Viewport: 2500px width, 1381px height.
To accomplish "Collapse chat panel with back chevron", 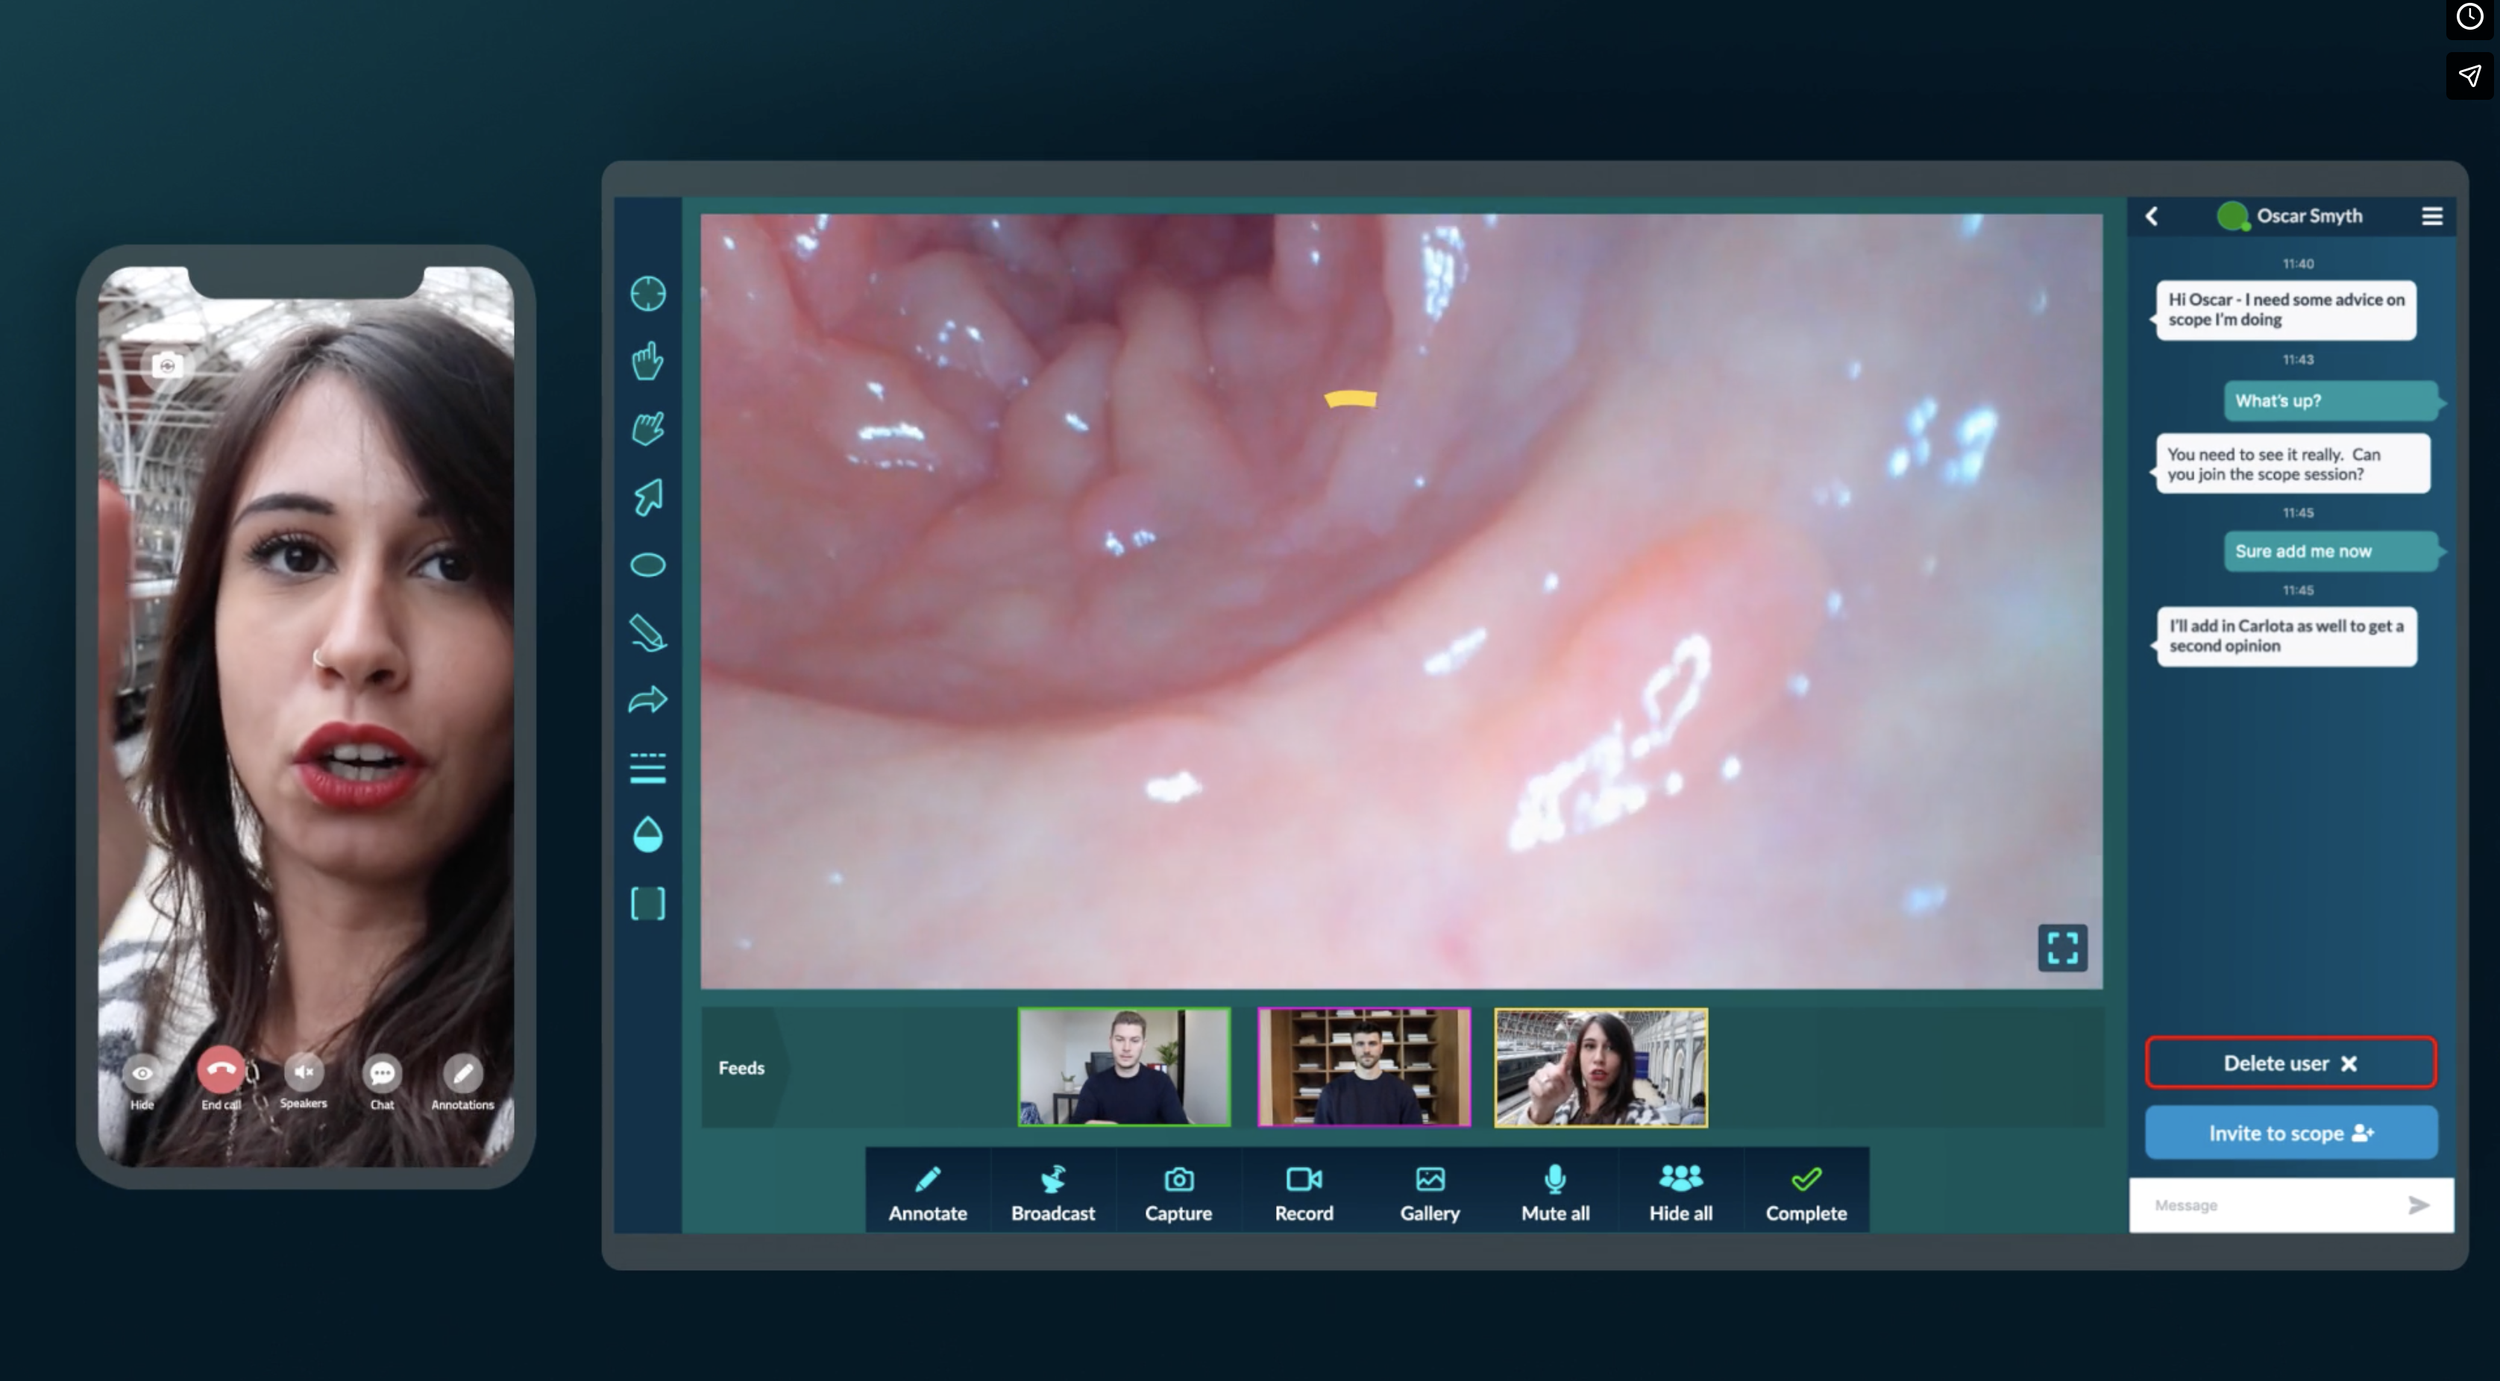I will click(x=2152, y=216).
